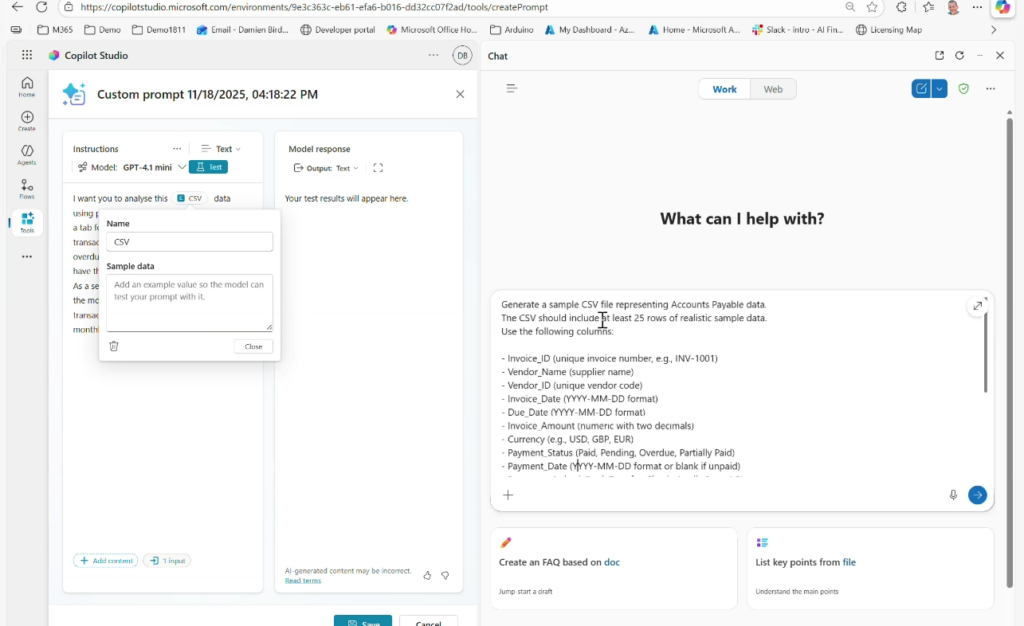Viewport: 1024px width, 626px height.
Task: Refresh the Chat pane
Action: (959, 55)
